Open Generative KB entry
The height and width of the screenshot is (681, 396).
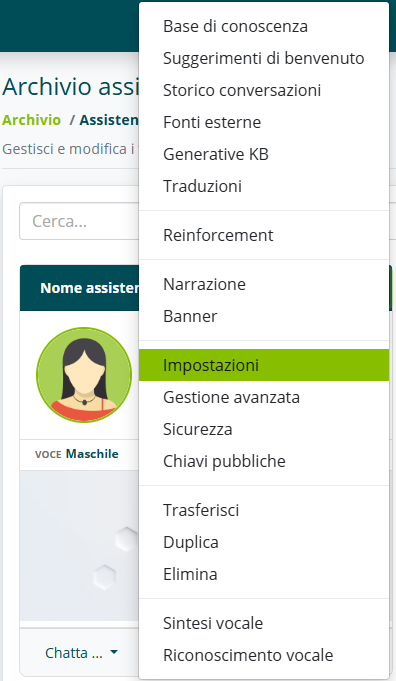pyautogui.click(x=264, y=154)
